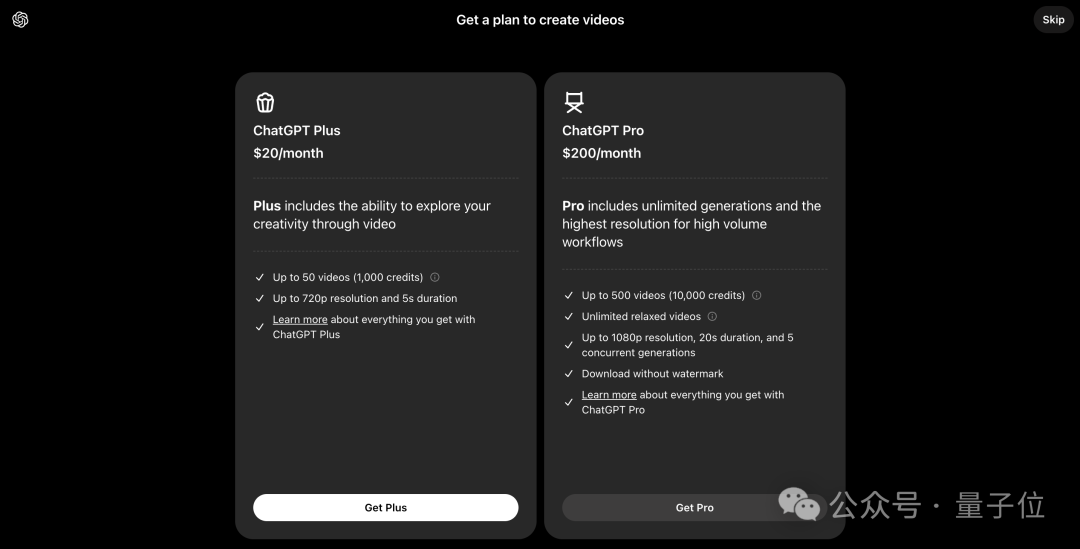
Task: Click the director chair icon on Pro plan
Action: tap(574, 102)
